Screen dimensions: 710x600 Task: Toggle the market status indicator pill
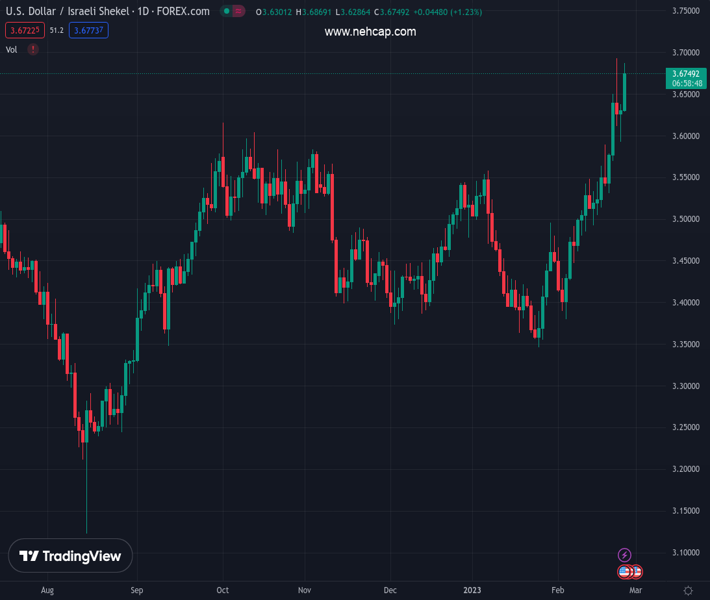tap(233, 11)
